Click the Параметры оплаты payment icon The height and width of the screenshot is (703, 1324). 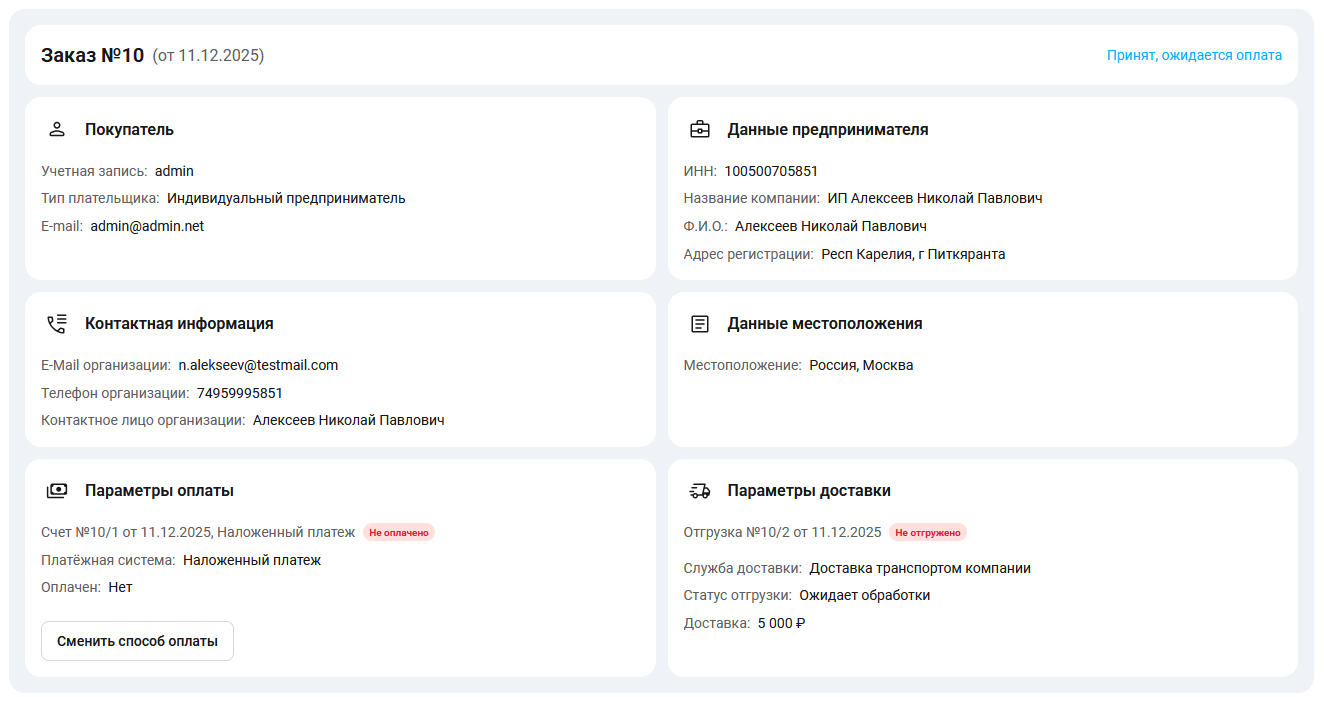pos(56,490)
